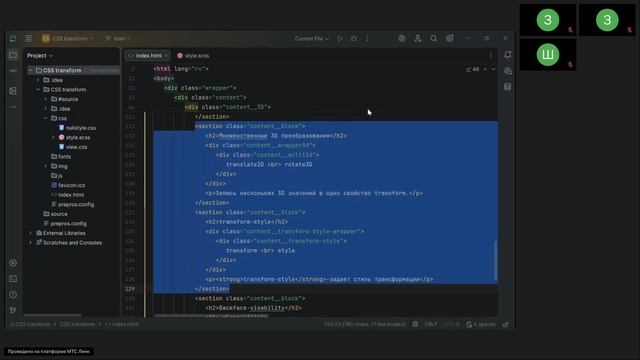Open Code With Me user icon
The image size is (640, 360).
click(x=418, y=38)
